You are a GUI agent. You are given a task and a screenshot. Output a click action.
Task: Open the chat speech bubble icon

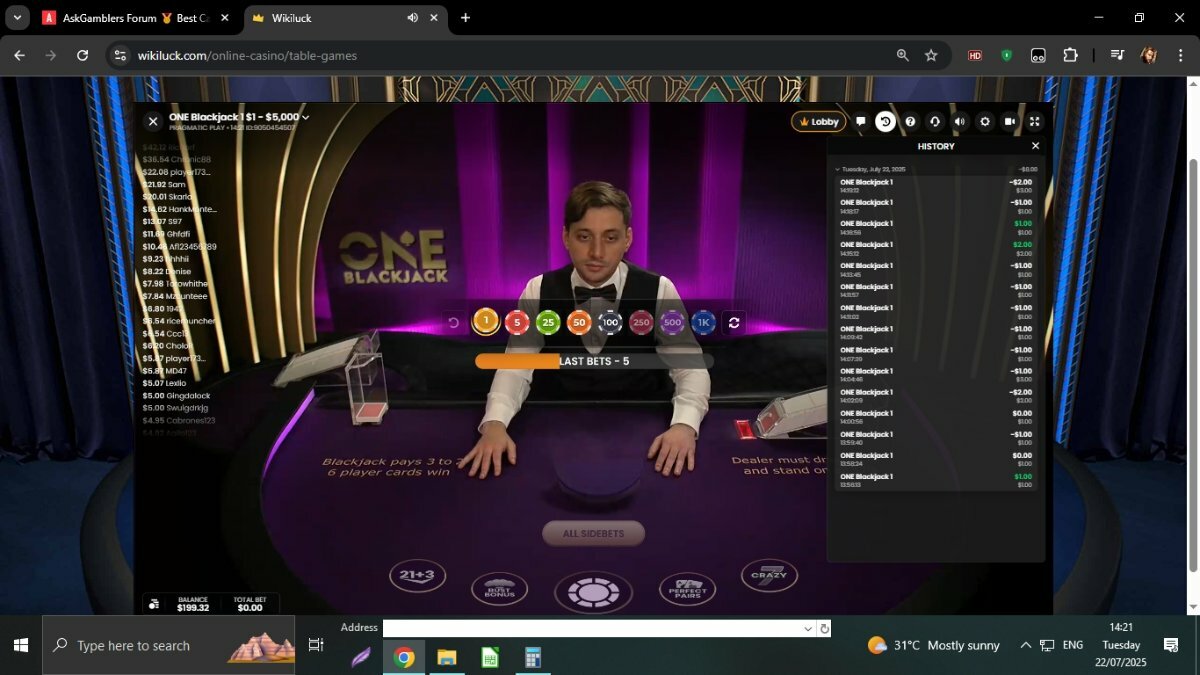pyautogui.click(x=860, y=121)
